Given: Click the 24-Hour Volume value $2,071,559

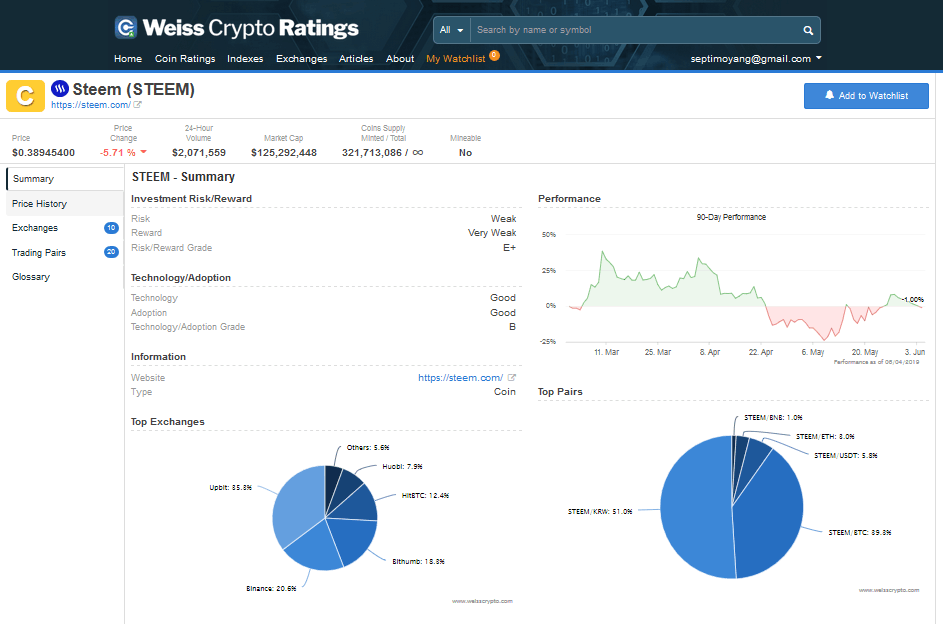Looking at the screenshot, I should click(199, 153).
